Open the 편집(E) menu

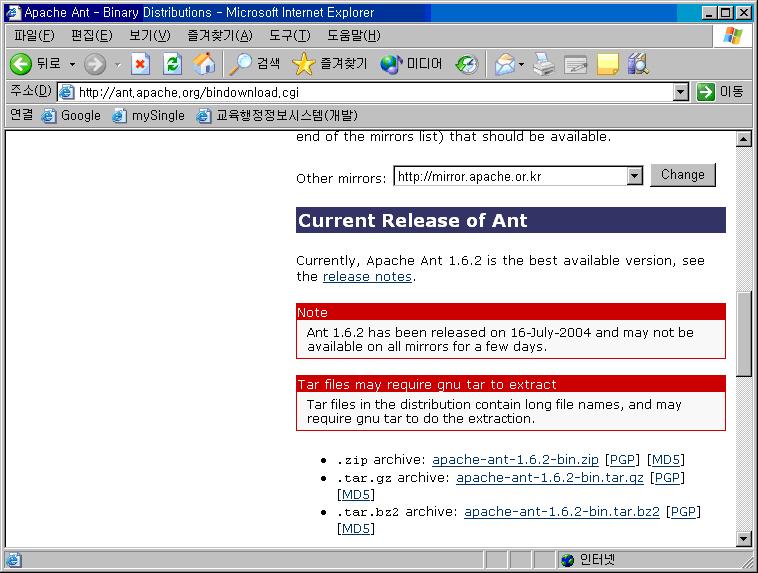coord(91,35)
